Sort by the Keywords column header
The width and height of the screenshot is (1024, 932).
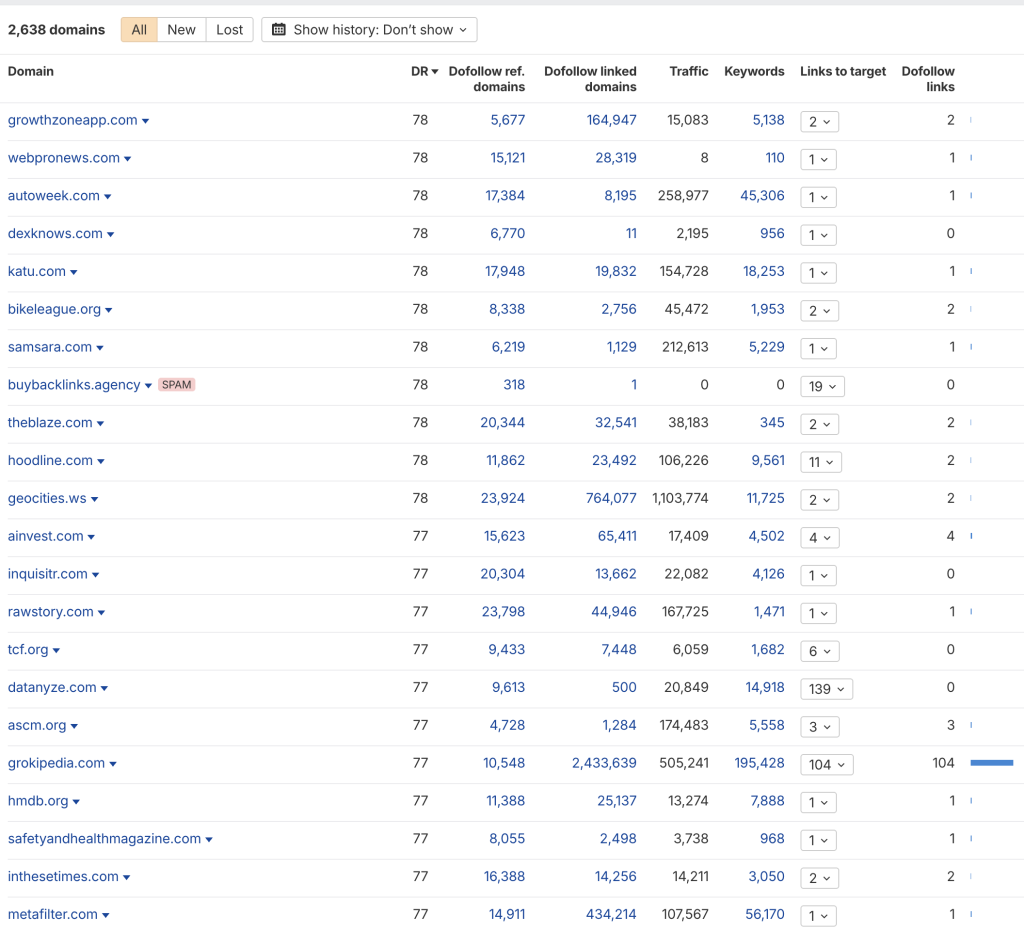754,71
